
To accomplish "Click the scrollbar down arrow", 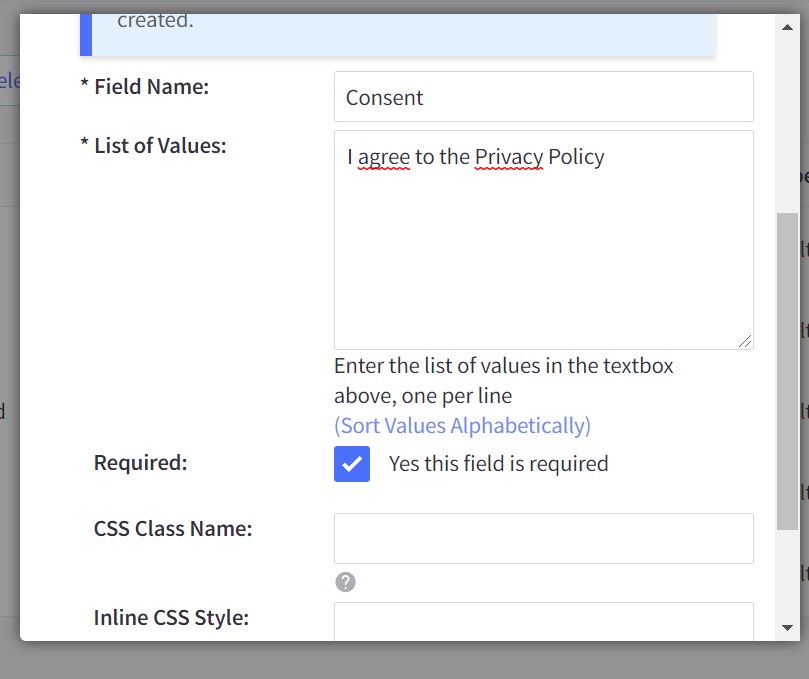I will (x=787, y=627).
